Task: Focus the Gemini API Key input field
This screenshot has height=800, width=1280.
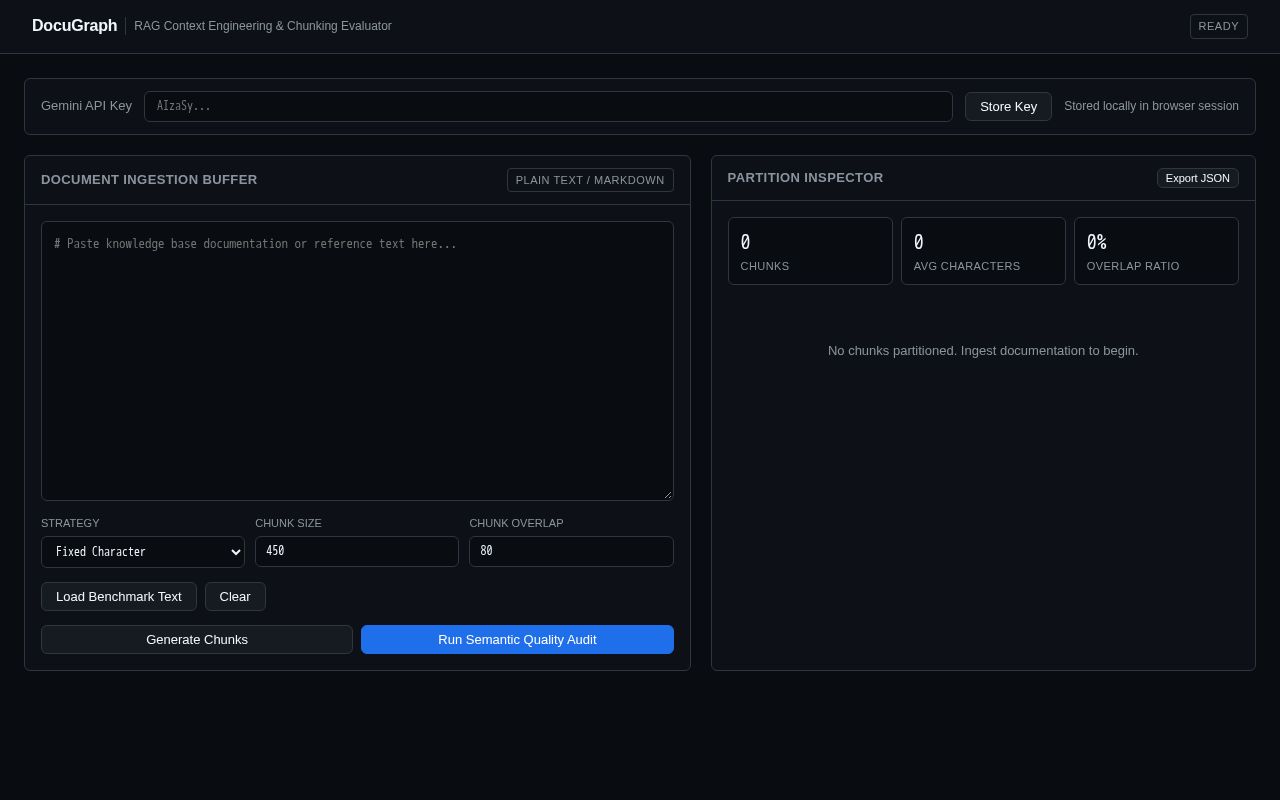Action: [548, 107]
